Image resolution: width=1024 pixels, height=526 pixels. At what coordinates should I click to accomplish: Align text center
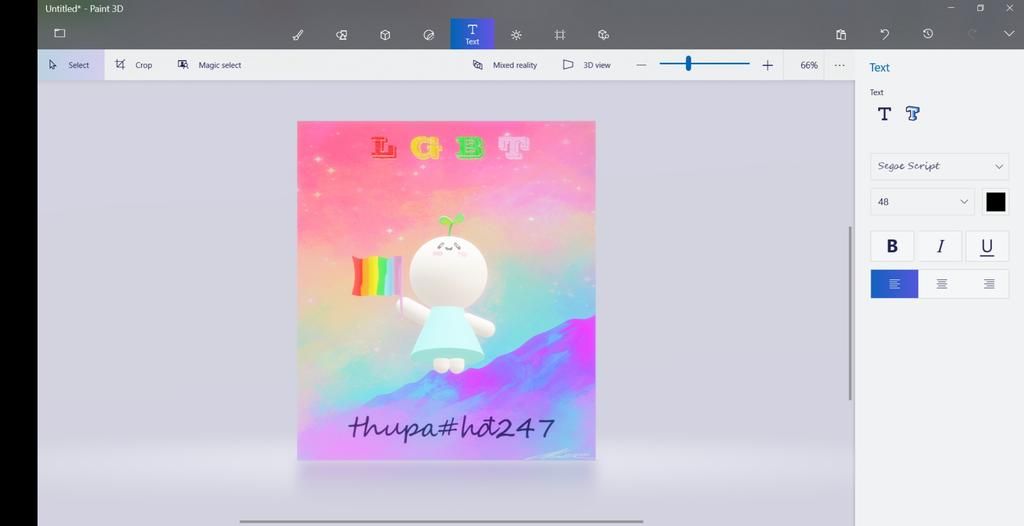tap(941, 284)
